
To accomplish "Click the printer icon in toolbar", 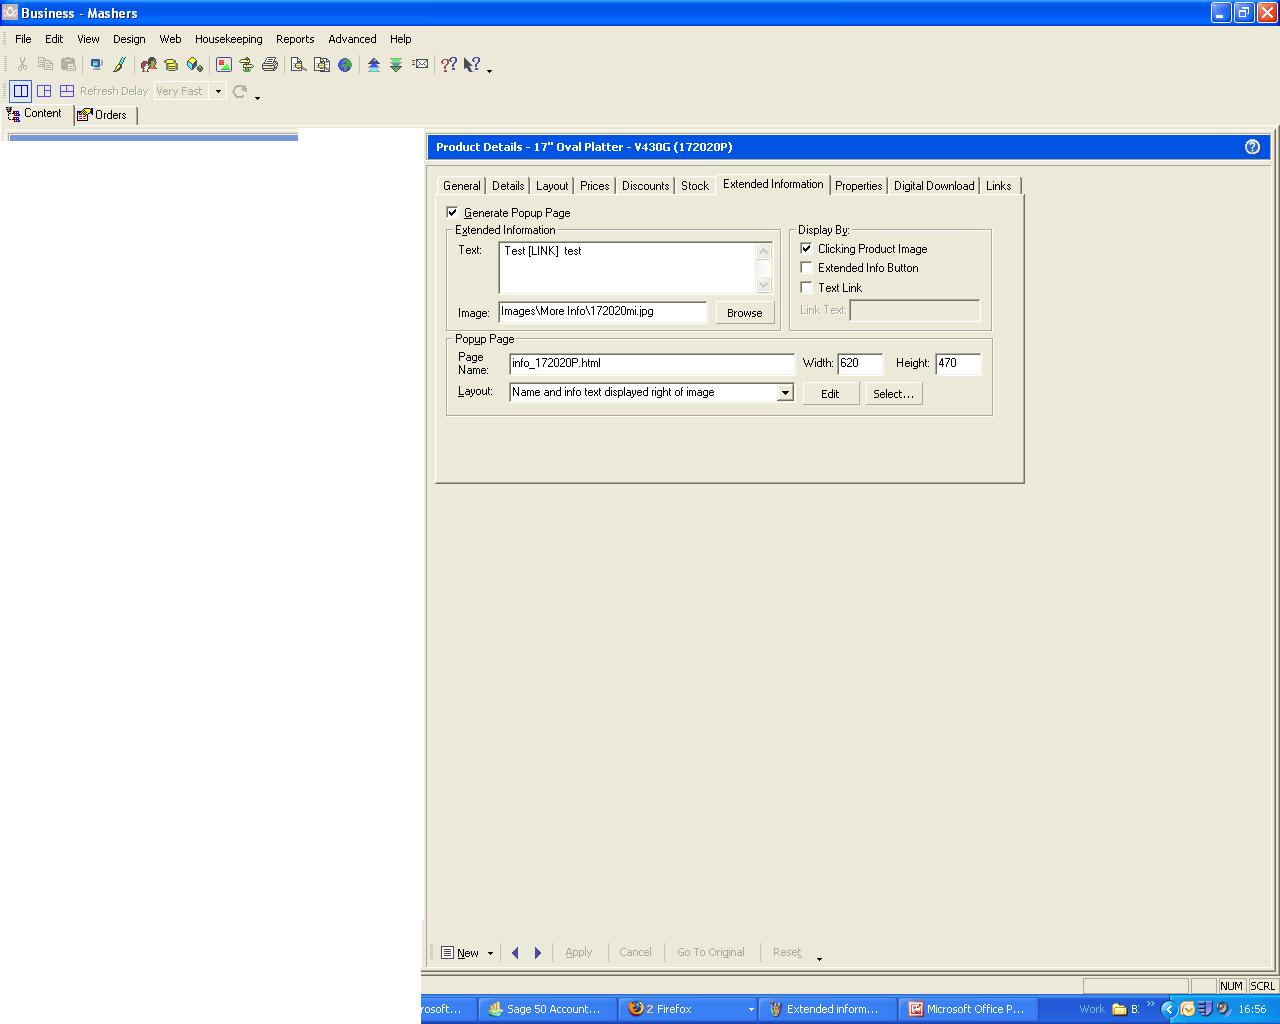I will point(269,65).
